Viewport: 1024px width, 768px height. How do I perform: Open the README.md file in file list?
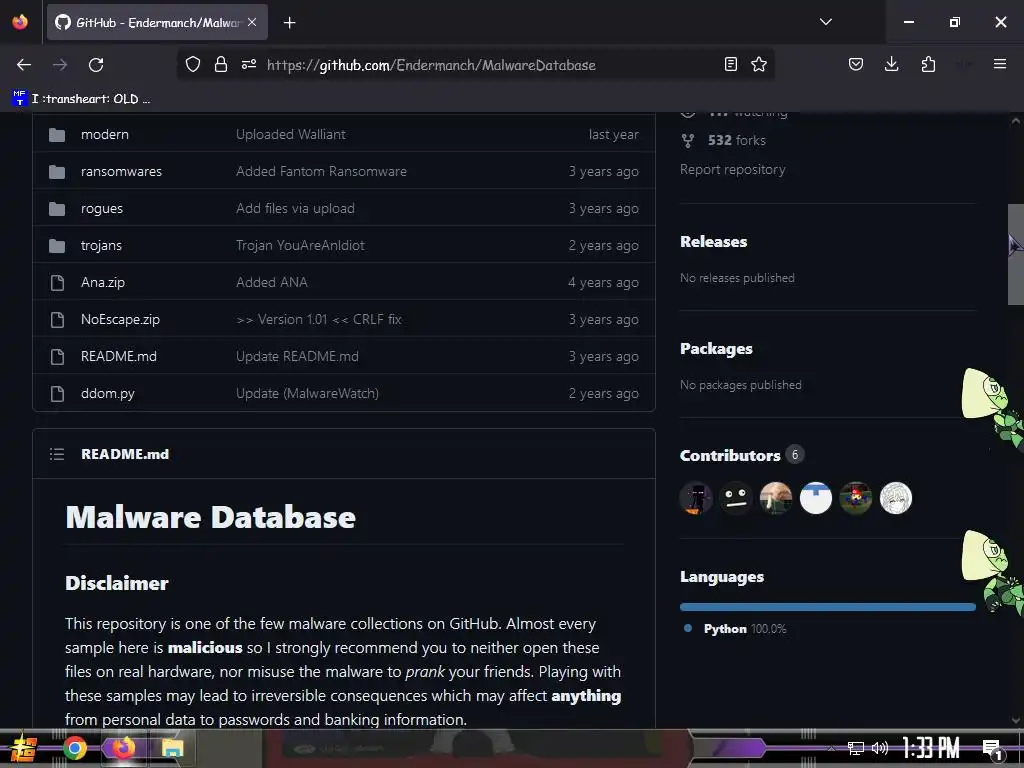(x=119, y=357)
